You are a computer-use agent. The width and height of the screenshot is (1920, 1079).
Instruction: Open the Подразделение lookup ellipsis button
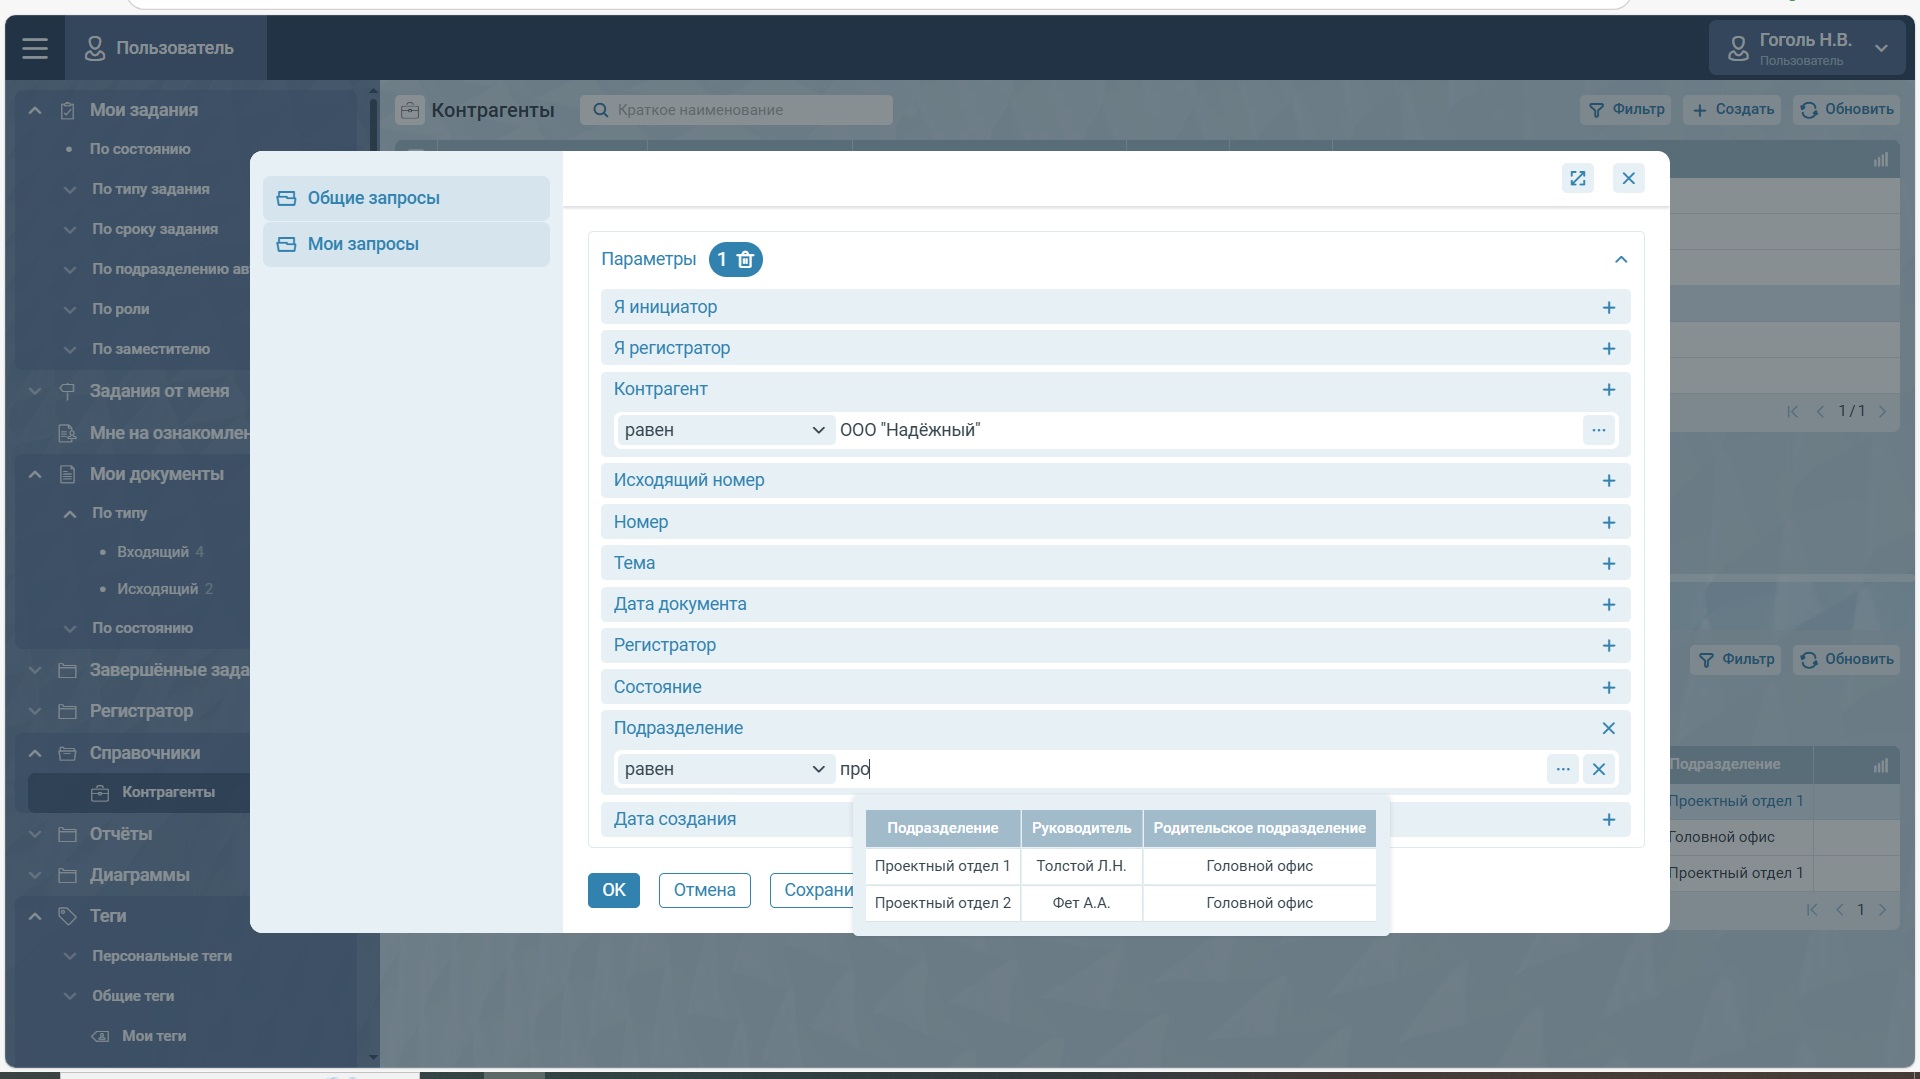pyautogui.click(x=1562, y=769)
